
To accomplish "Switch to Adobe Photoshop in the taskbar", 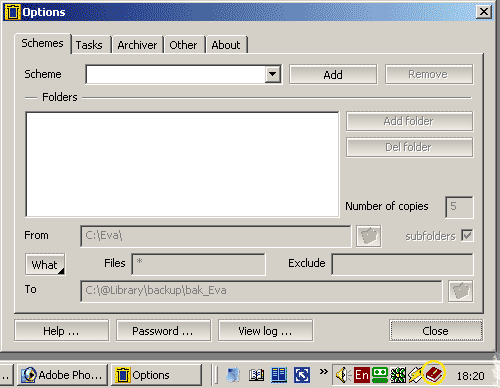I will coord(62,375).
